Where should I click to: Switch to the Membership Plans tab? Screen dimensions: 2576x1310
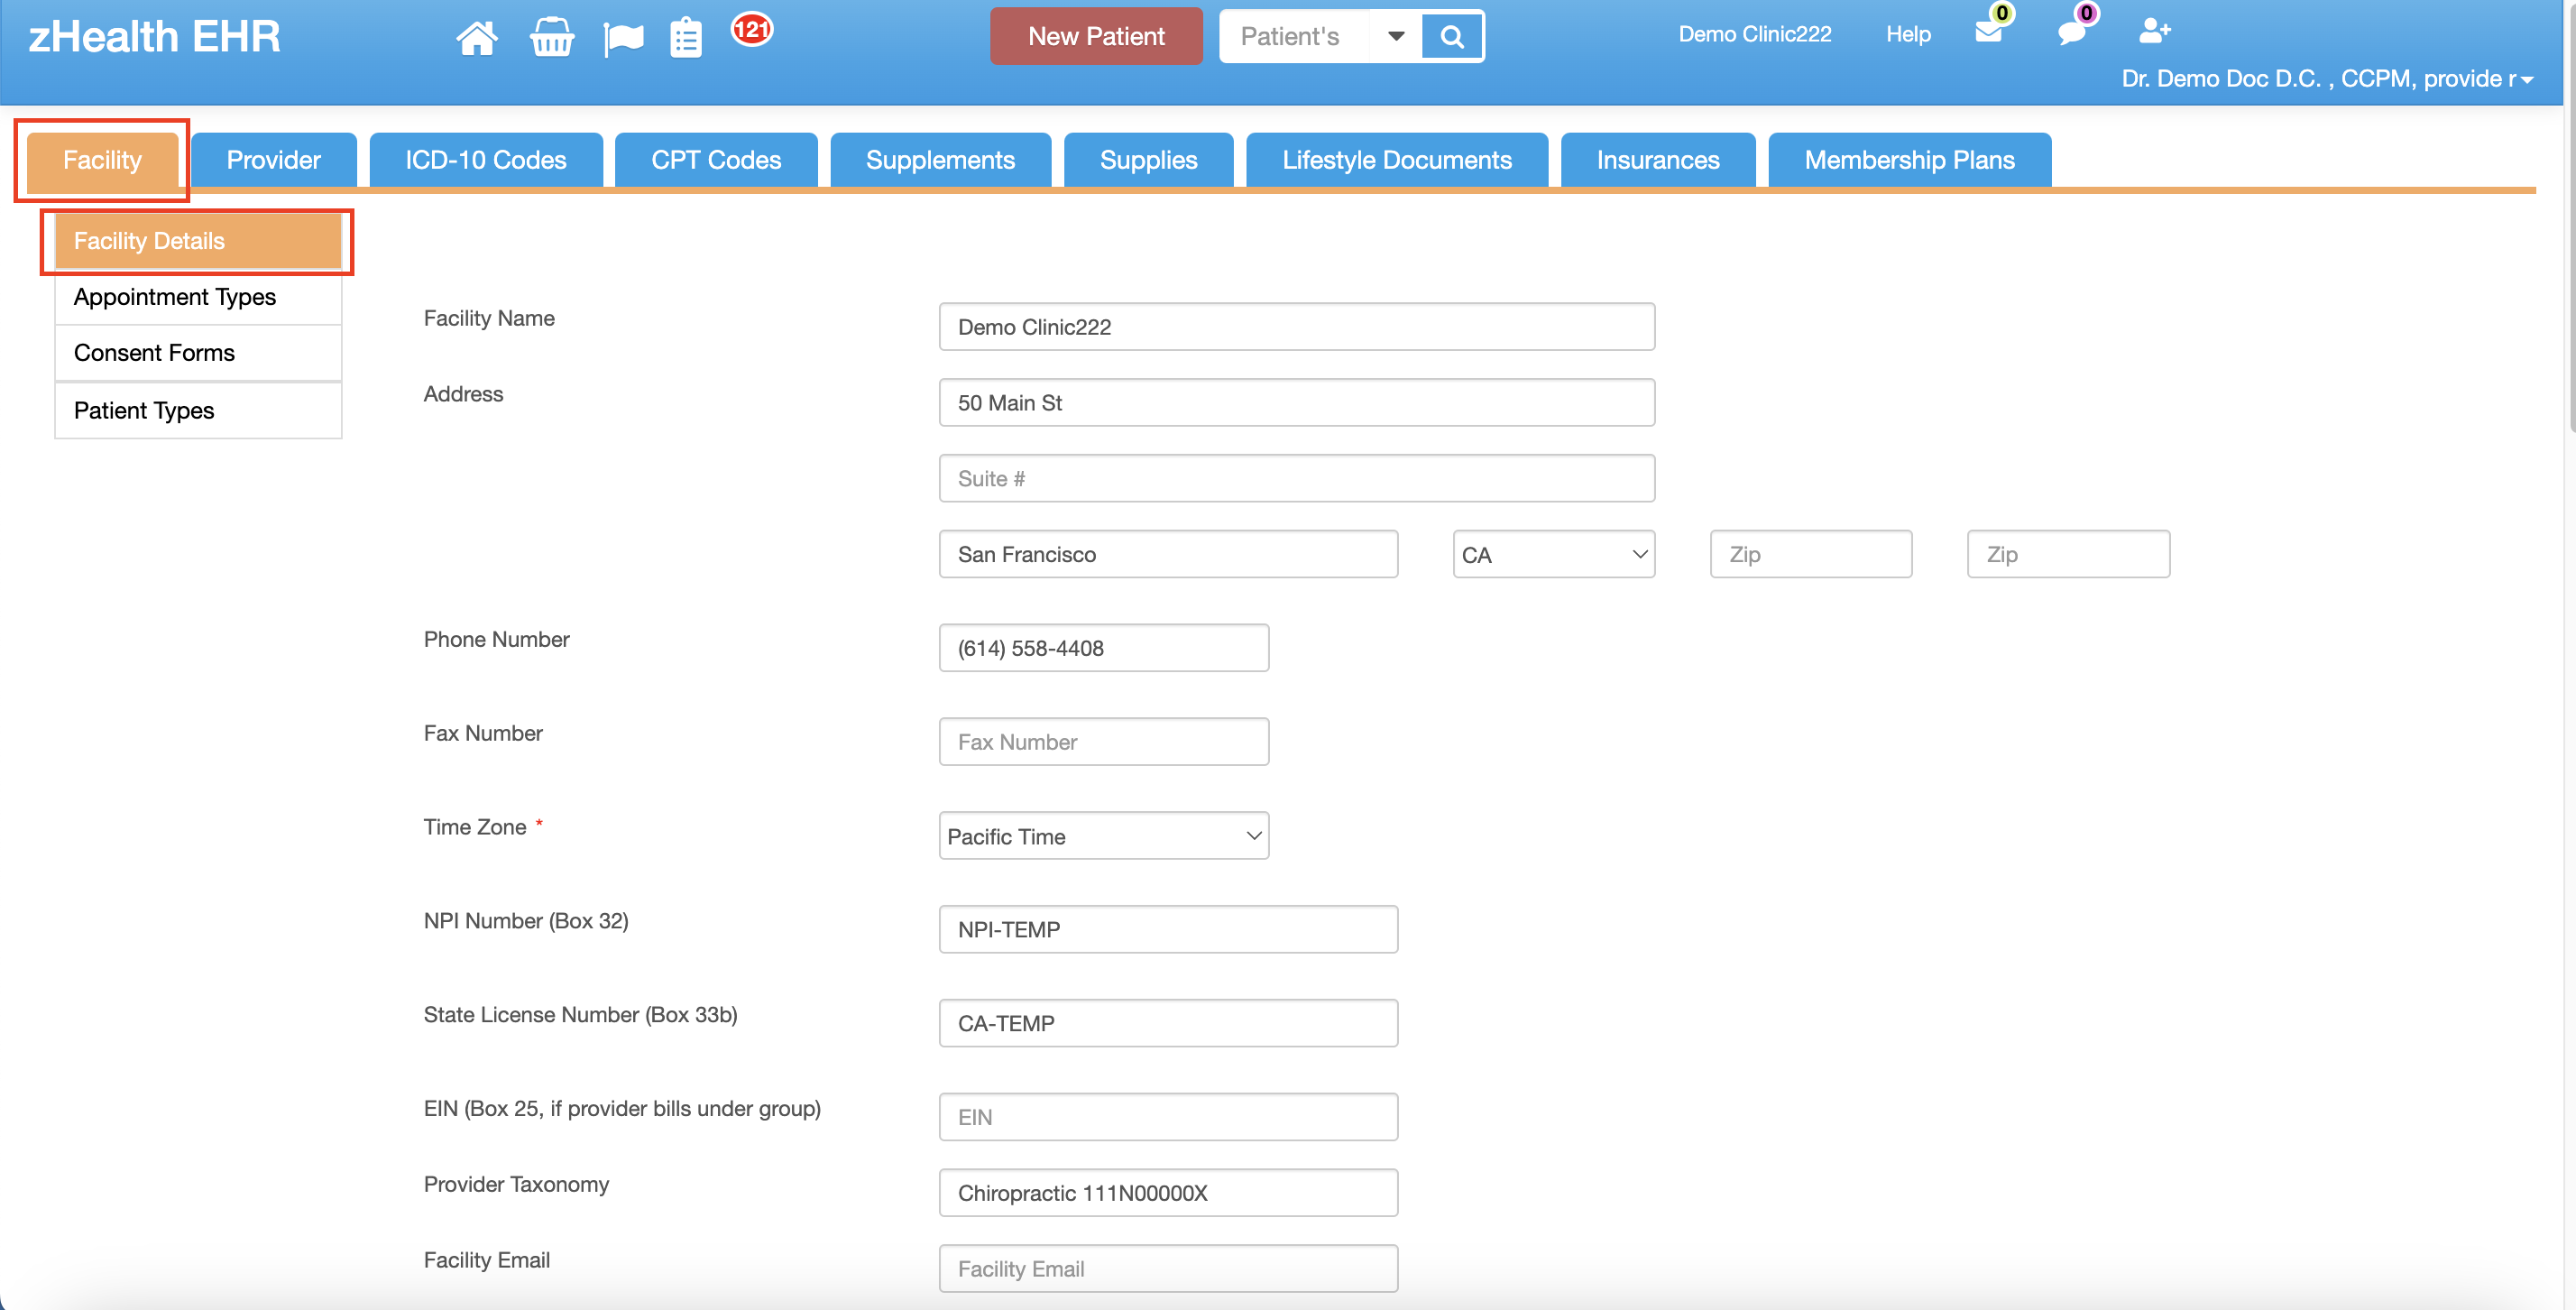pyautogui.click(x=1908, y=160)
